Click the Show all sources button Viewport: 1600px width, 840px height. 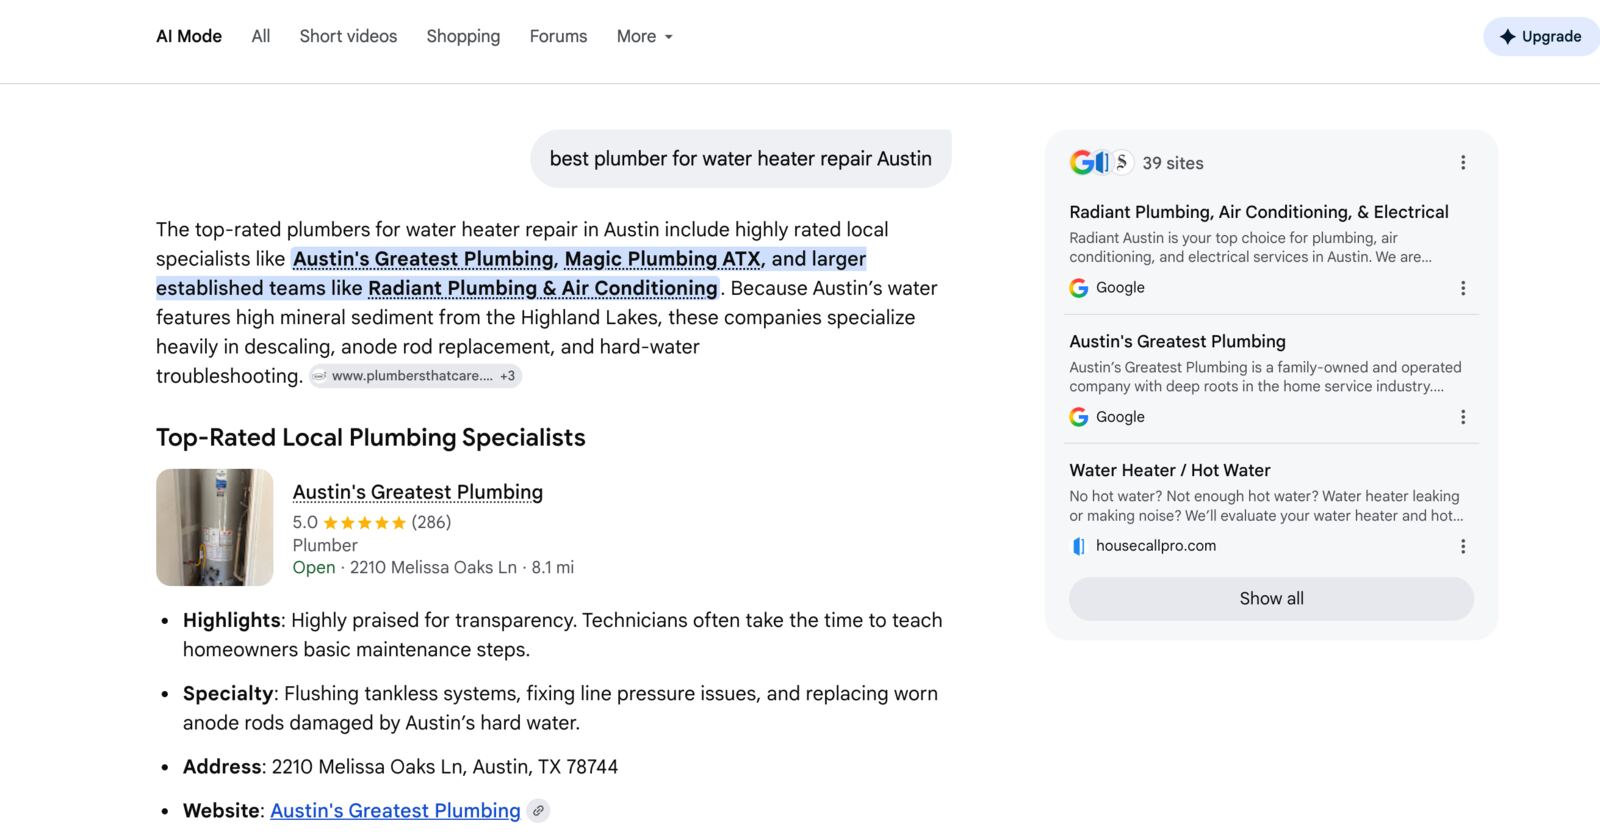(1271, 598)
